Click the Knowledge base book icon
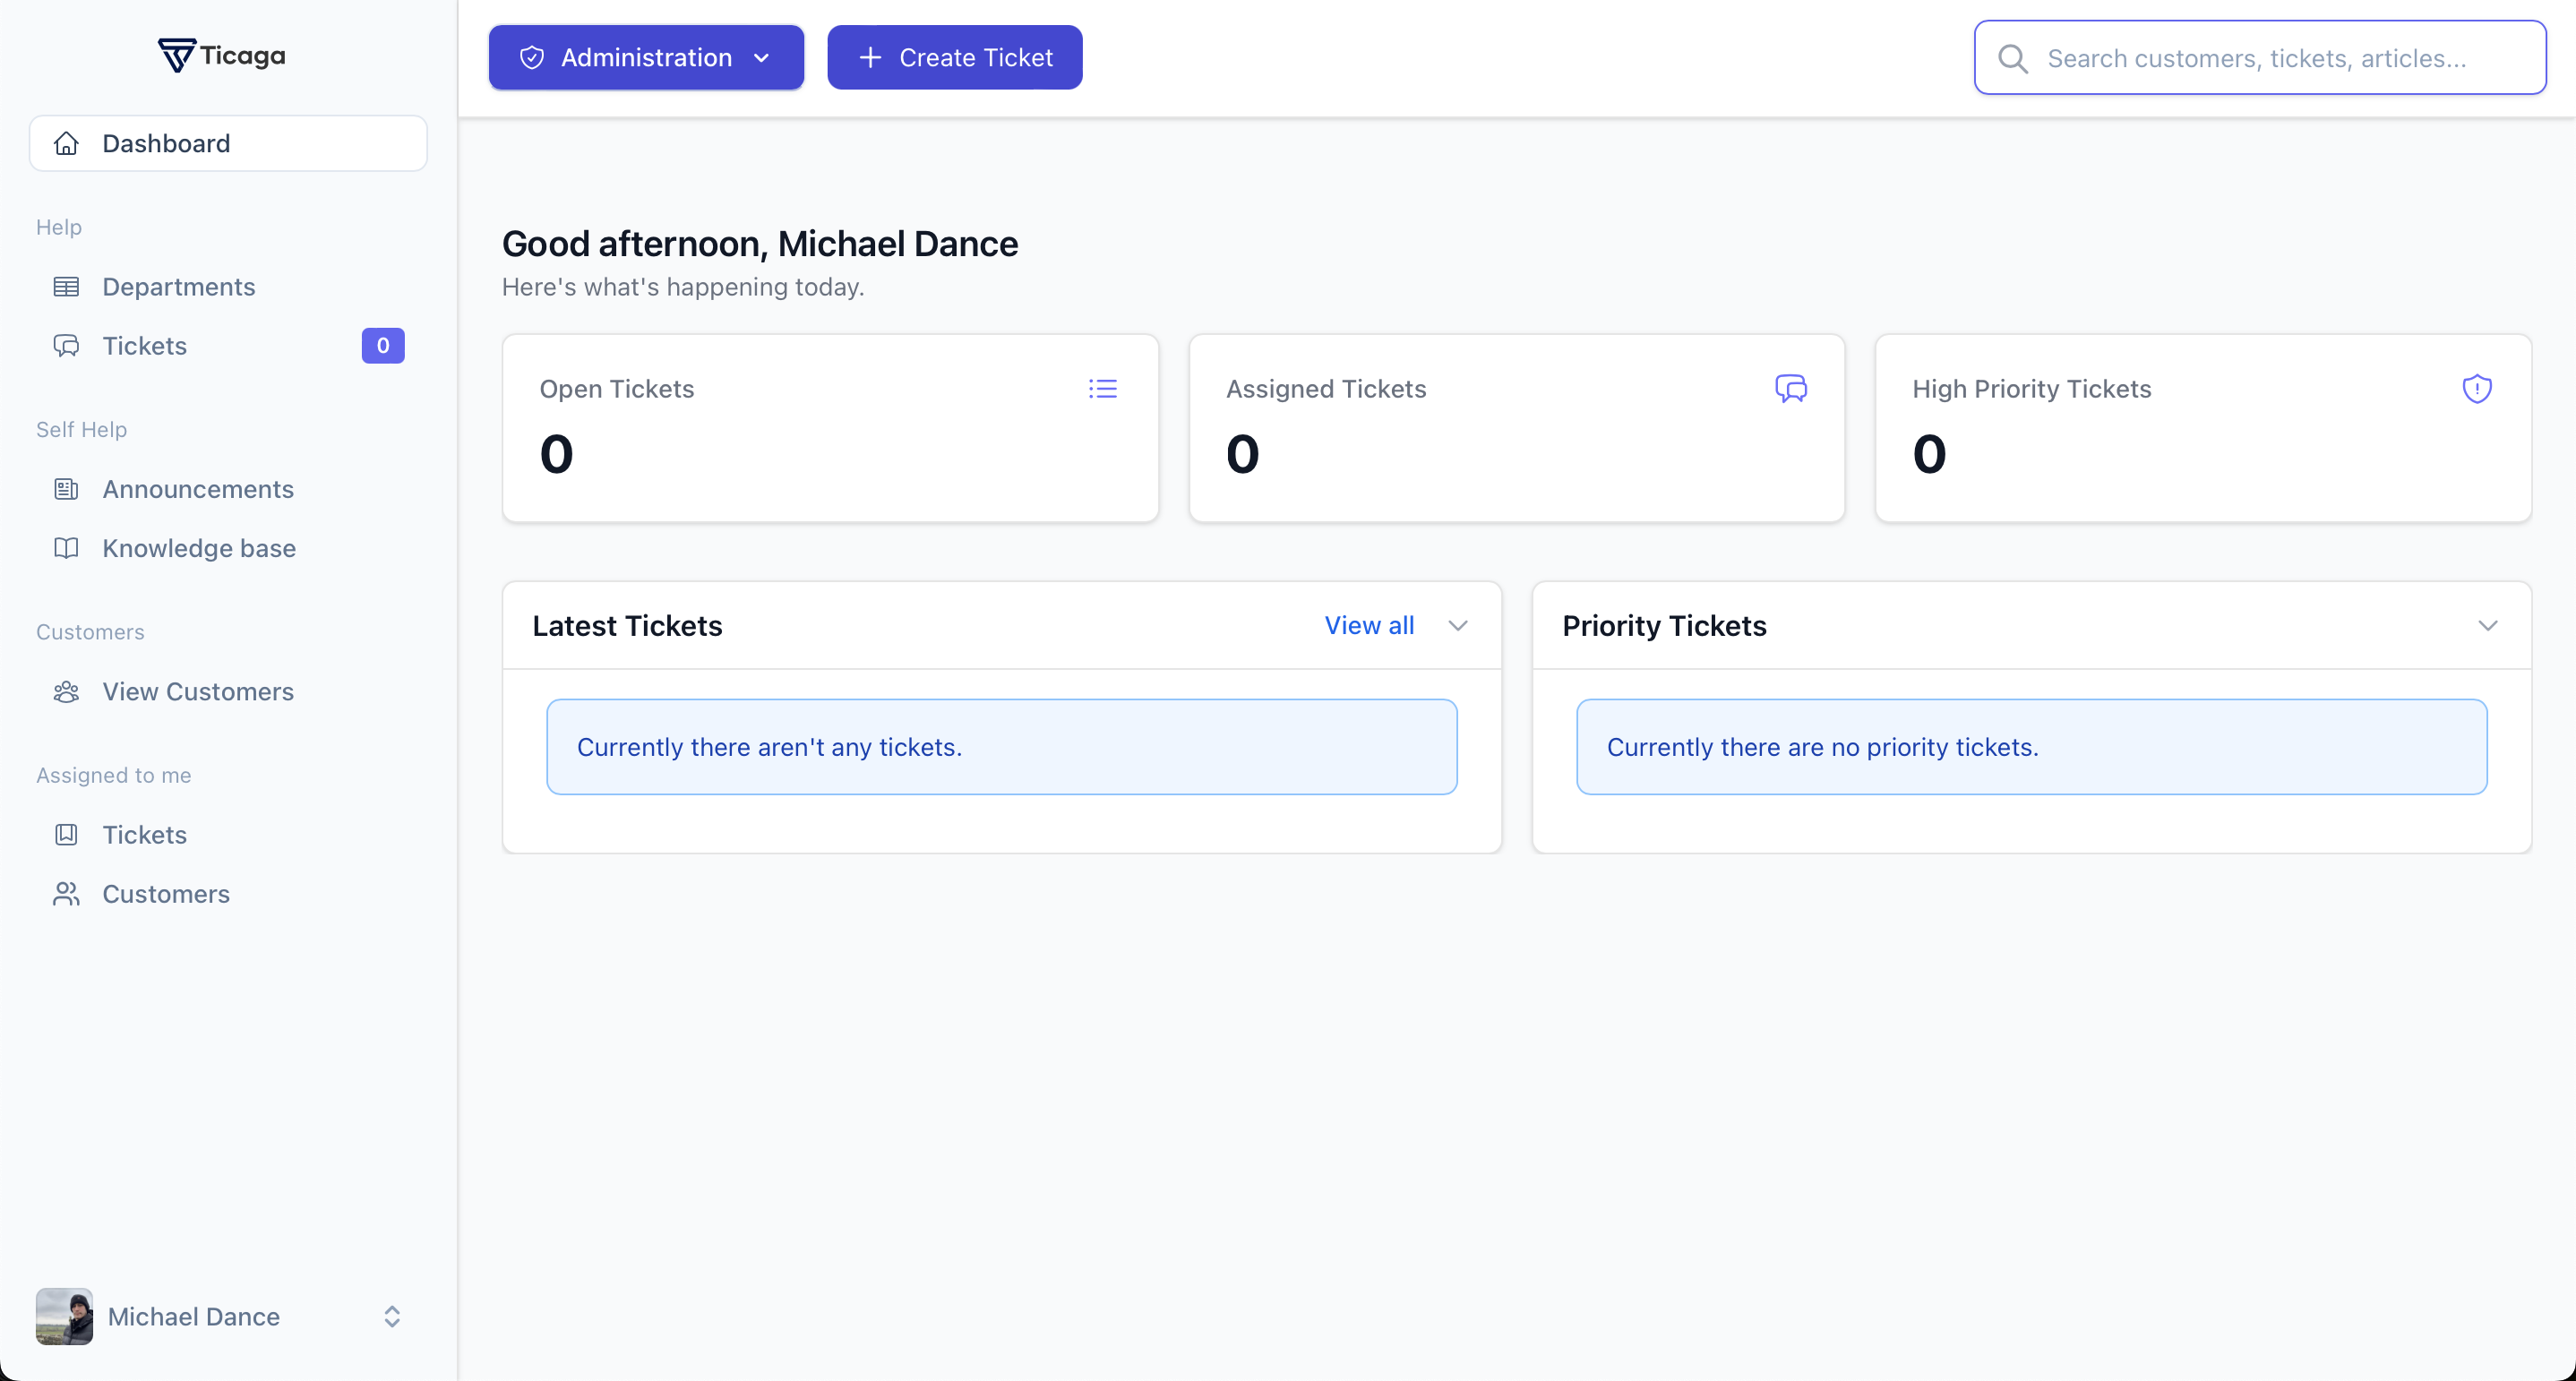The image size is (2576, 1381). click(66, 548)
